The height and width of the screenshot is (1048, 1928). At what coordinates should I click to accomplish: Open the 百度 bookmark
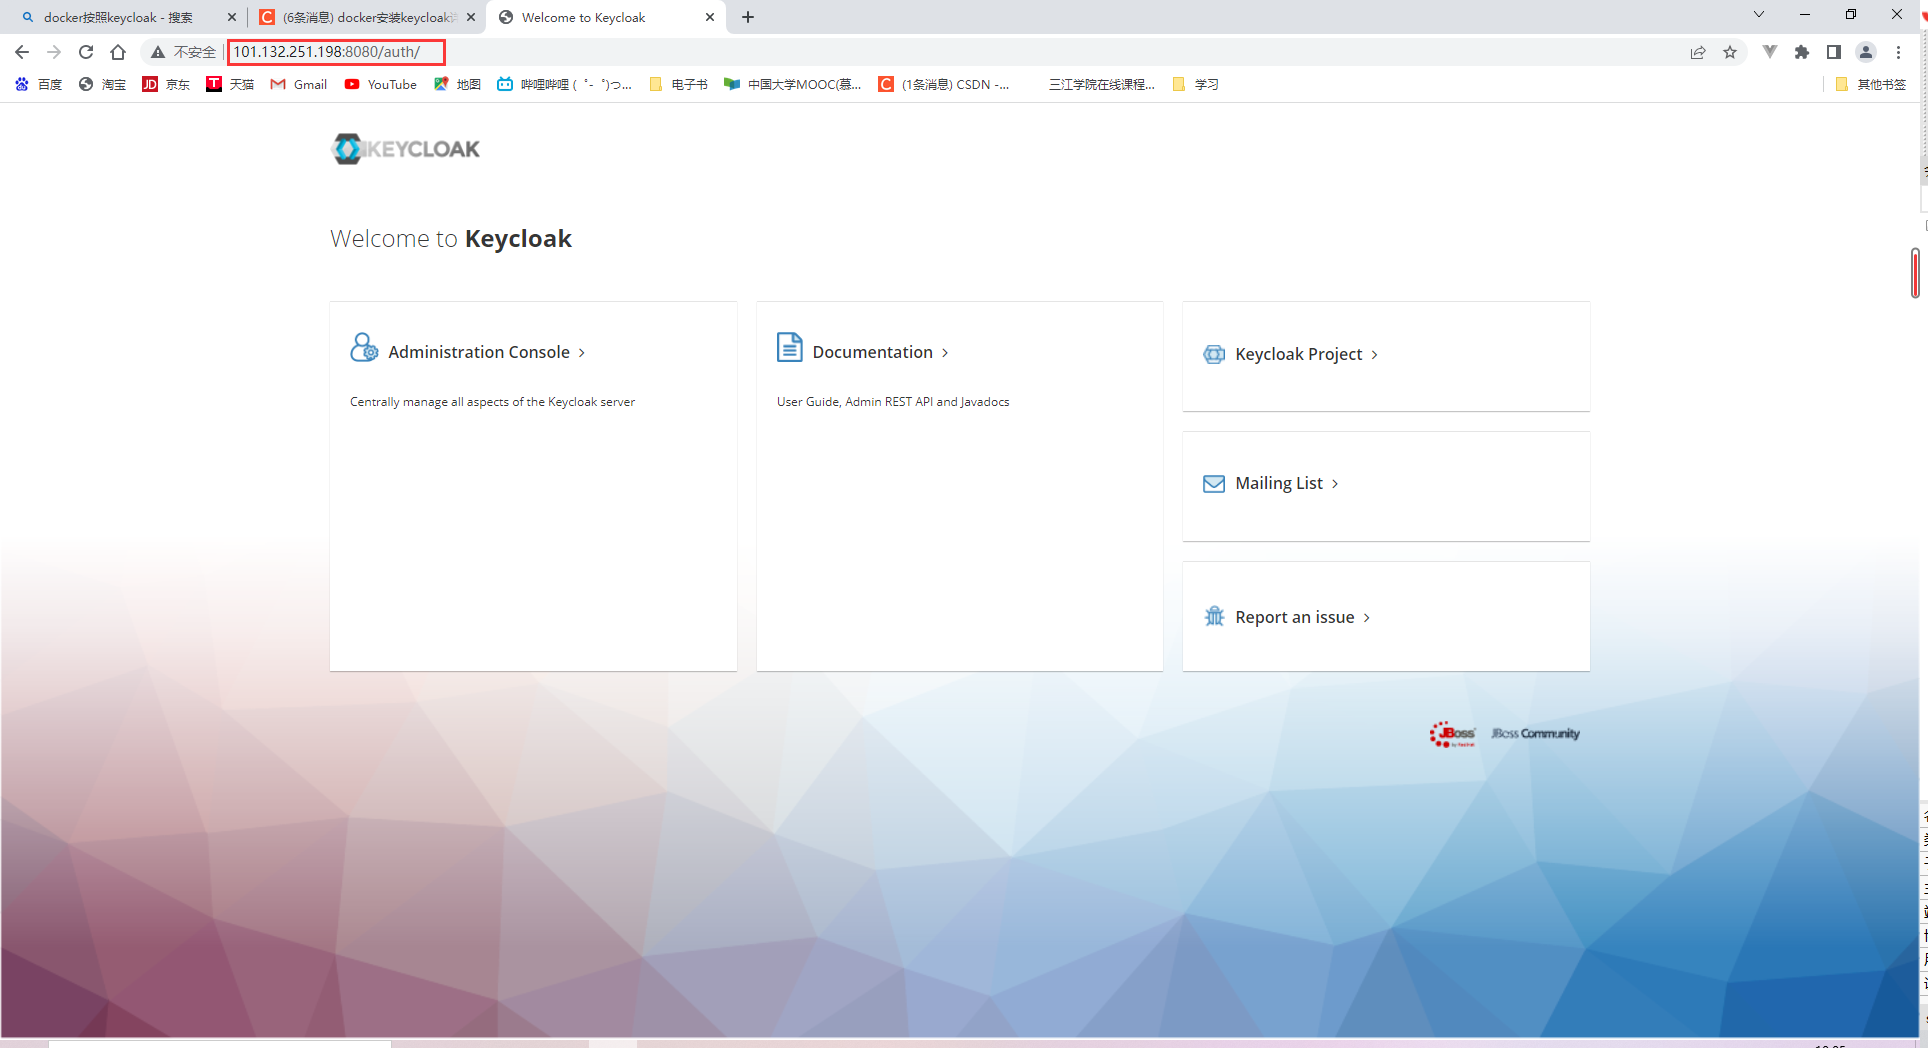[39, 85]
